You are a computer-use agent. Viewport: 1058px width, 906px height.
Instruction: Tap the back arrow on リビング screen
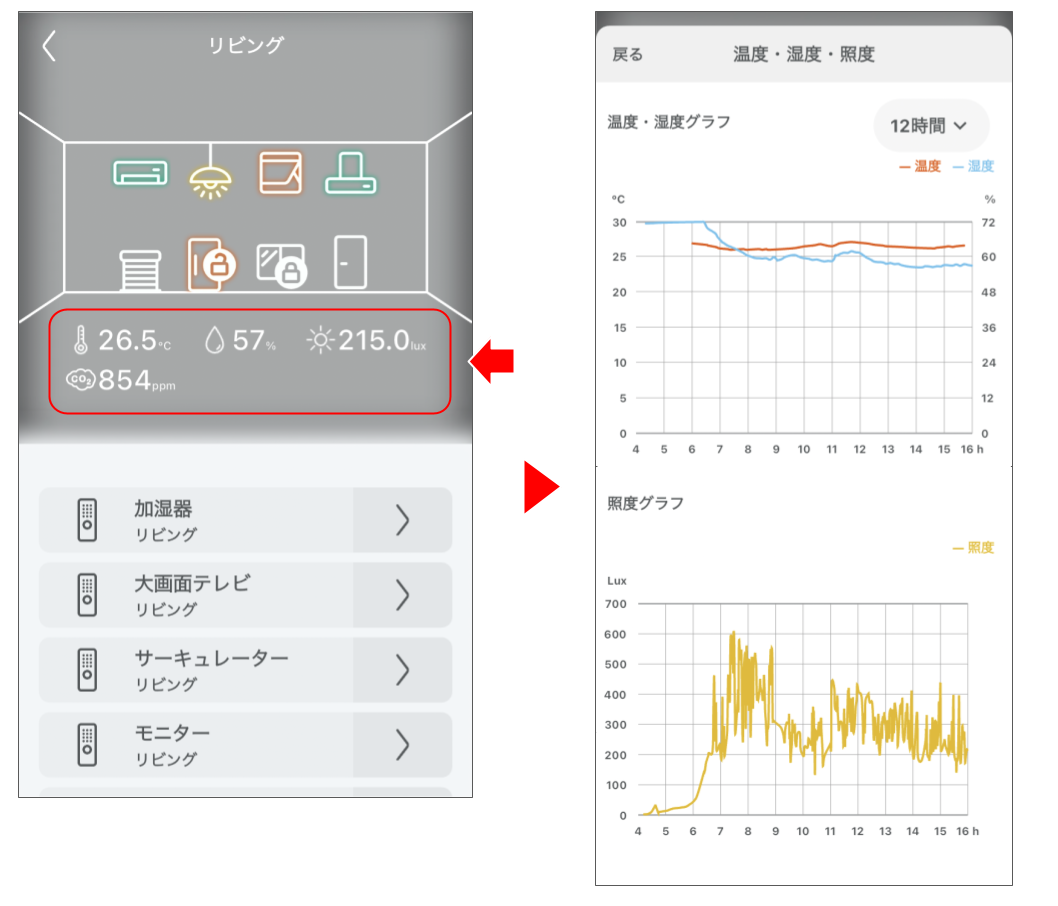(48, 45)
